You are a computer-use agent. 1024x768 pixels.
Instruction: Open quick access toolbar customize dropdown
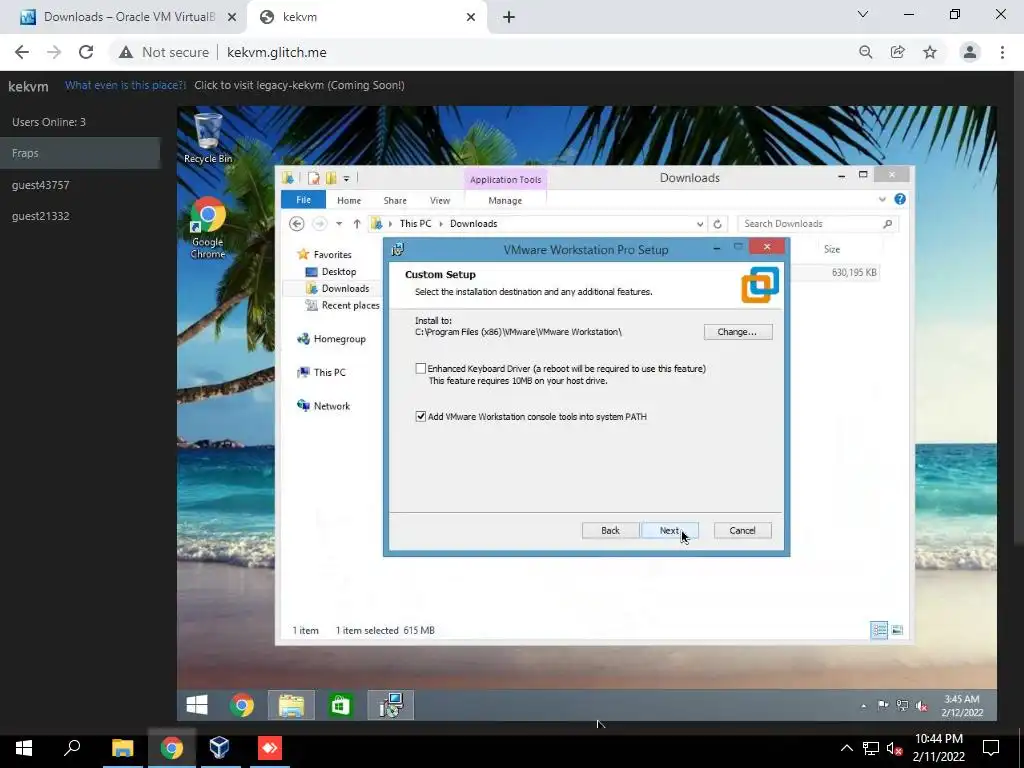pos(347,178)
